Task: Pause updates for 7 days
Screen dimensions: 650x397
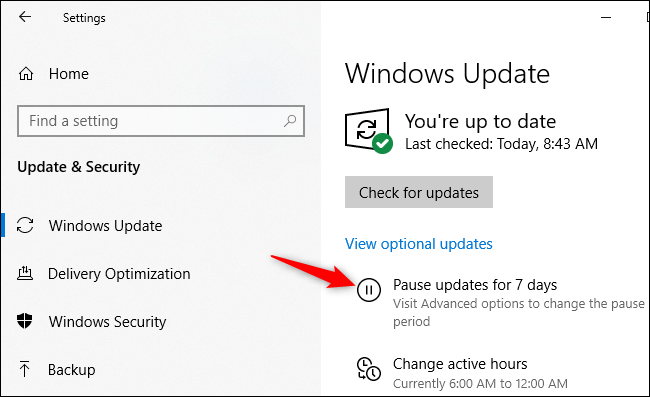Action: click(475, 285)
